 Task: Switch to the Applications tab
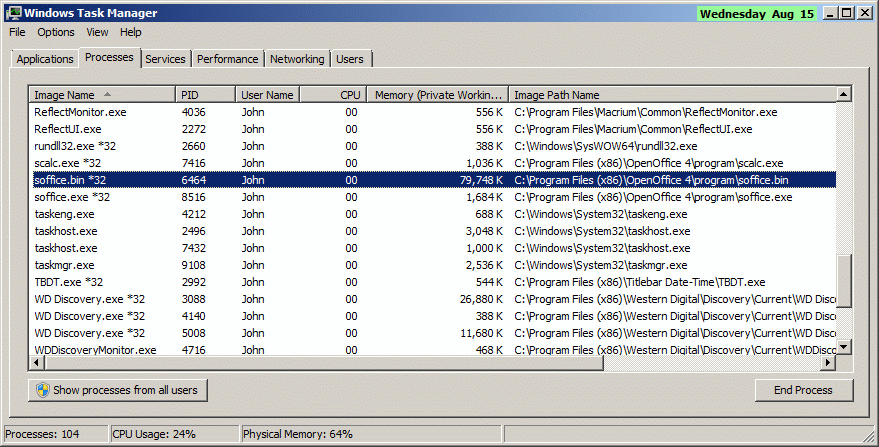(45, 59)
